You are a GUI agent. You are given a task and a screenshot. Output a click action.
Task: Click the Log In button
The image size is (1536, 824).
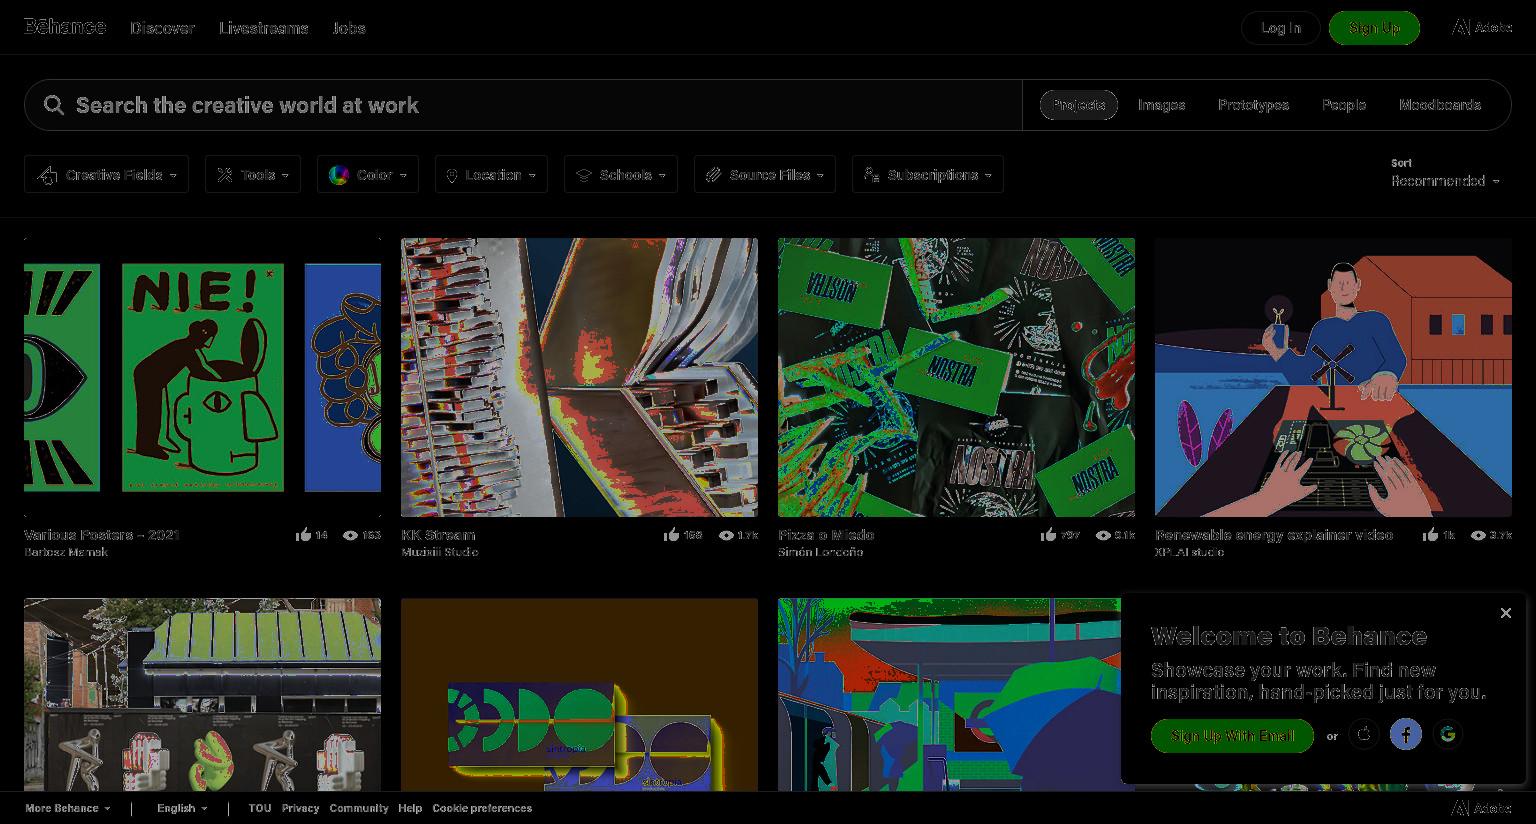pos(1281,28)
